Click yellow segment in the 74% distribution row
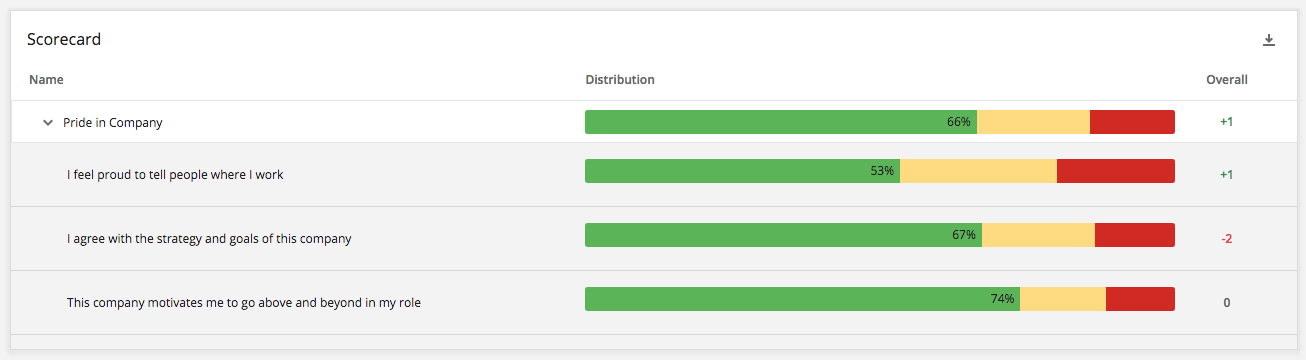The width and height of the screenshot is (1306, 360). click(1063, 299)
